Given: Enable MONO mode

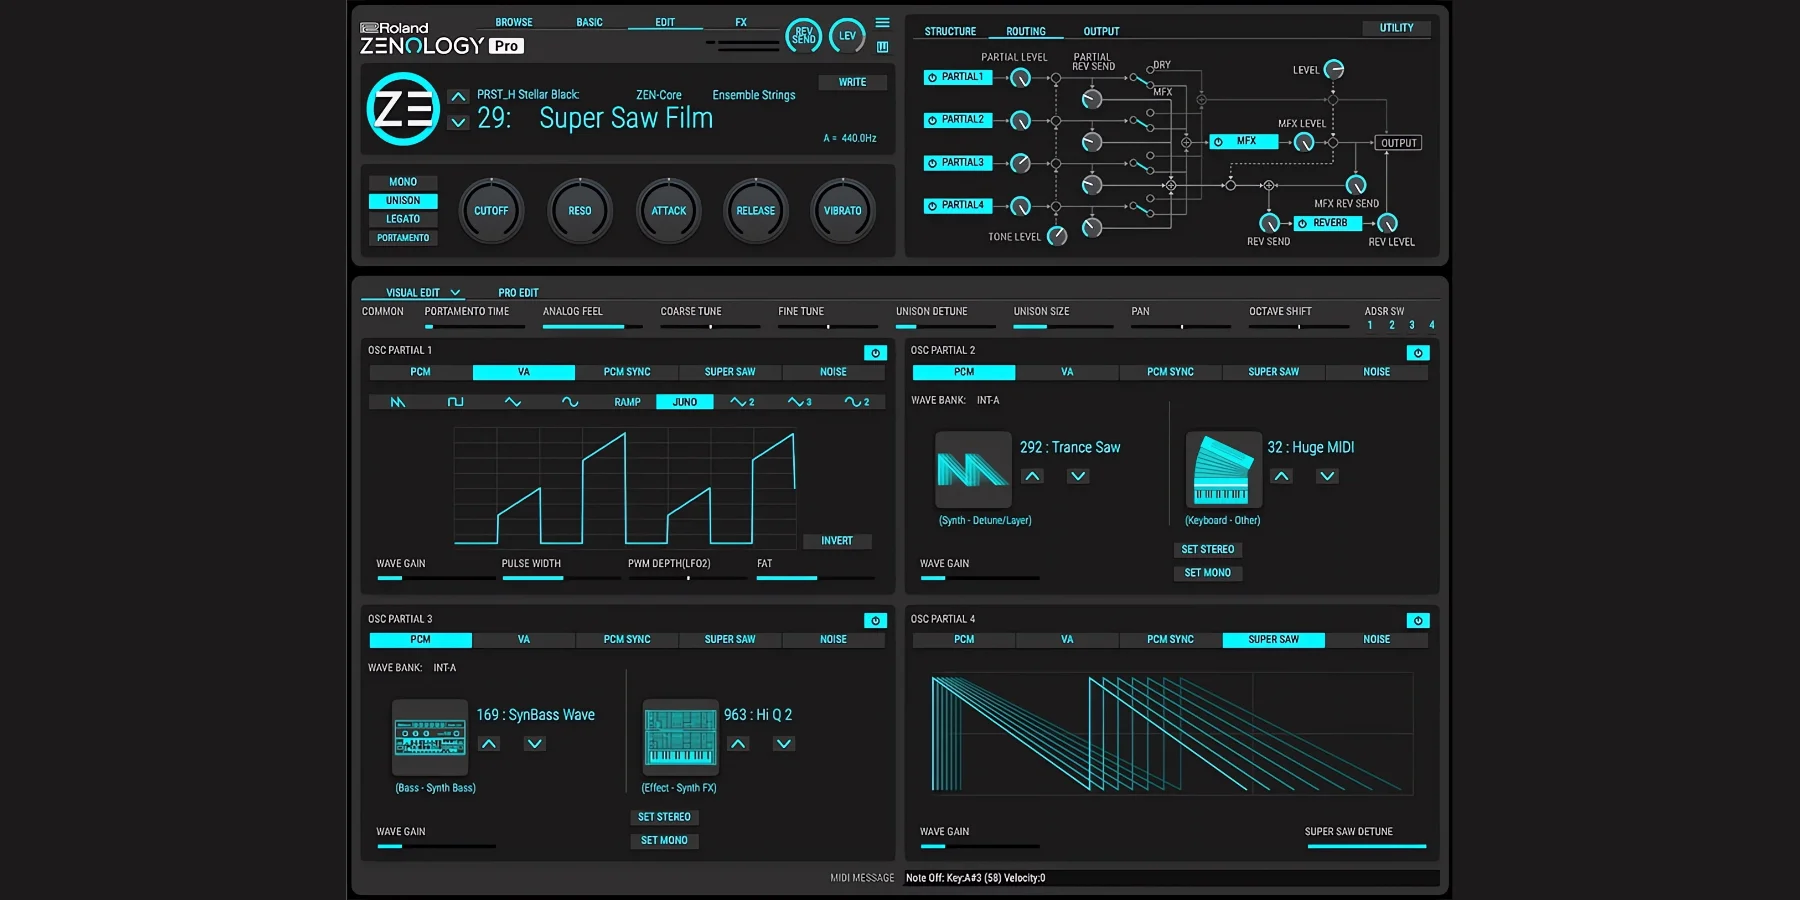Looking at the screenshot, I should coord(403,182).
